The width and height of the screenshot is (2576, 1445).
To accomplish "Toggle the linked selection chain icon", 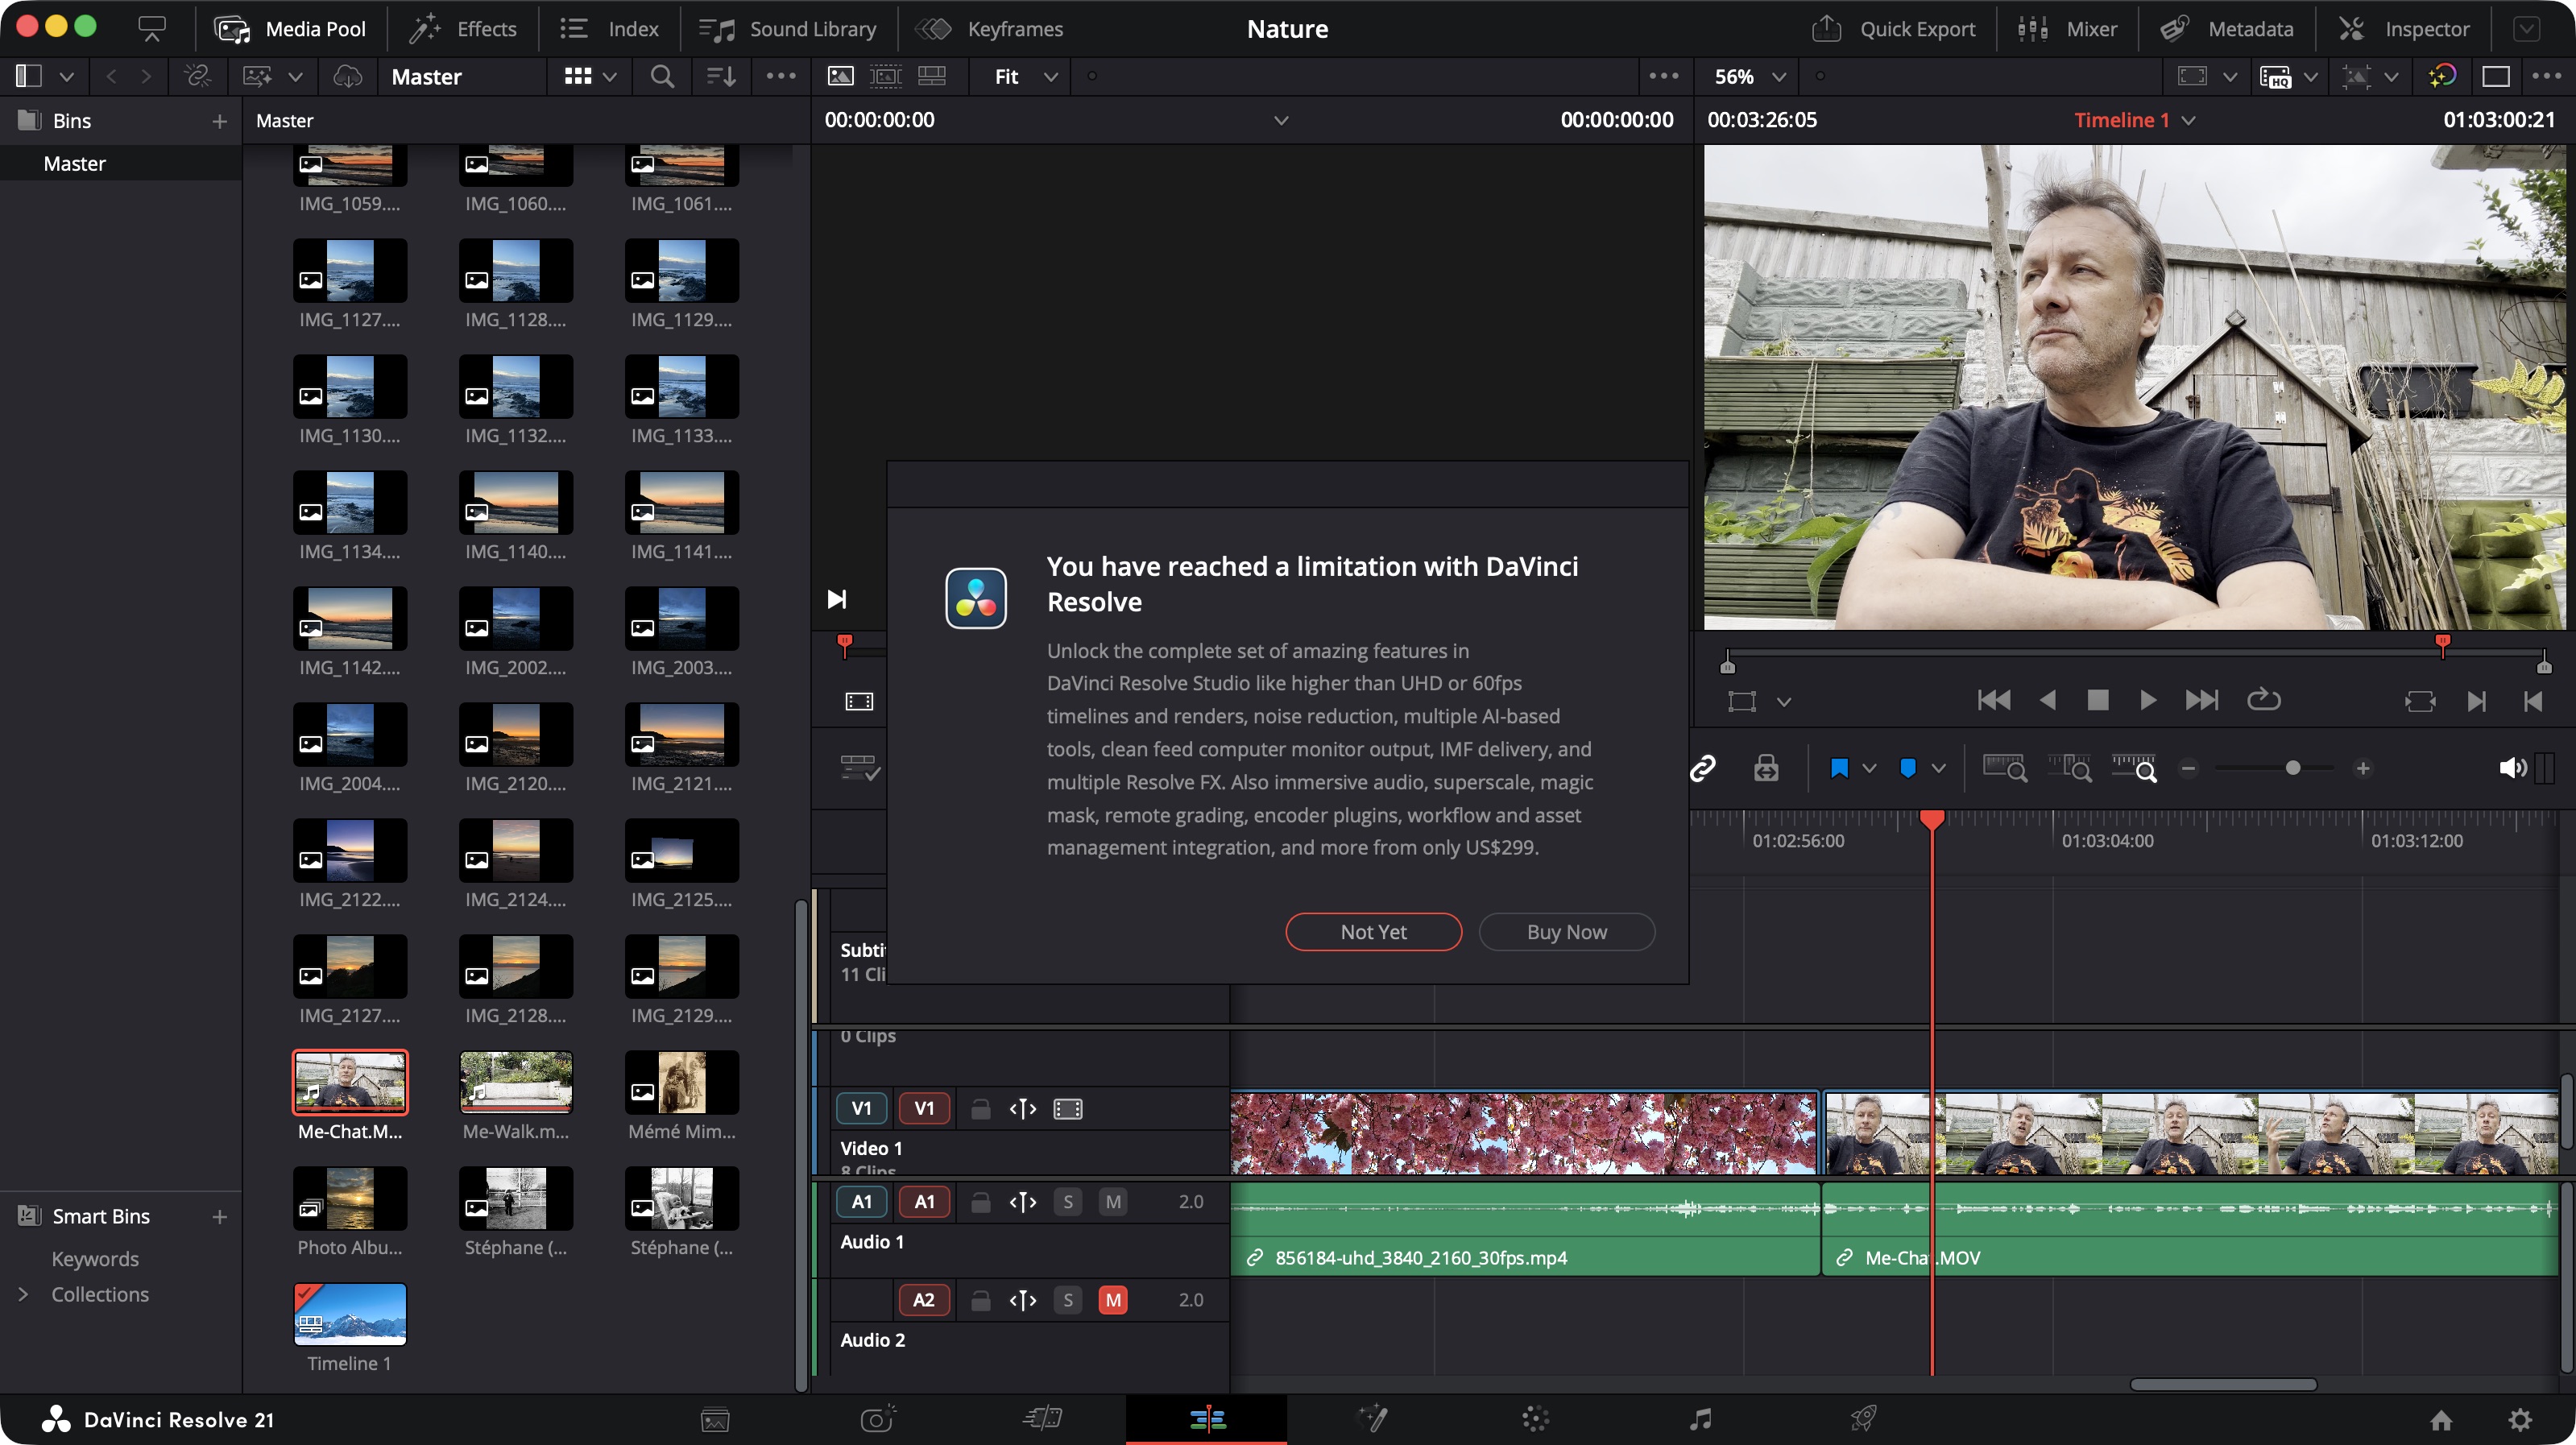I will click(x=1703, y=768).
